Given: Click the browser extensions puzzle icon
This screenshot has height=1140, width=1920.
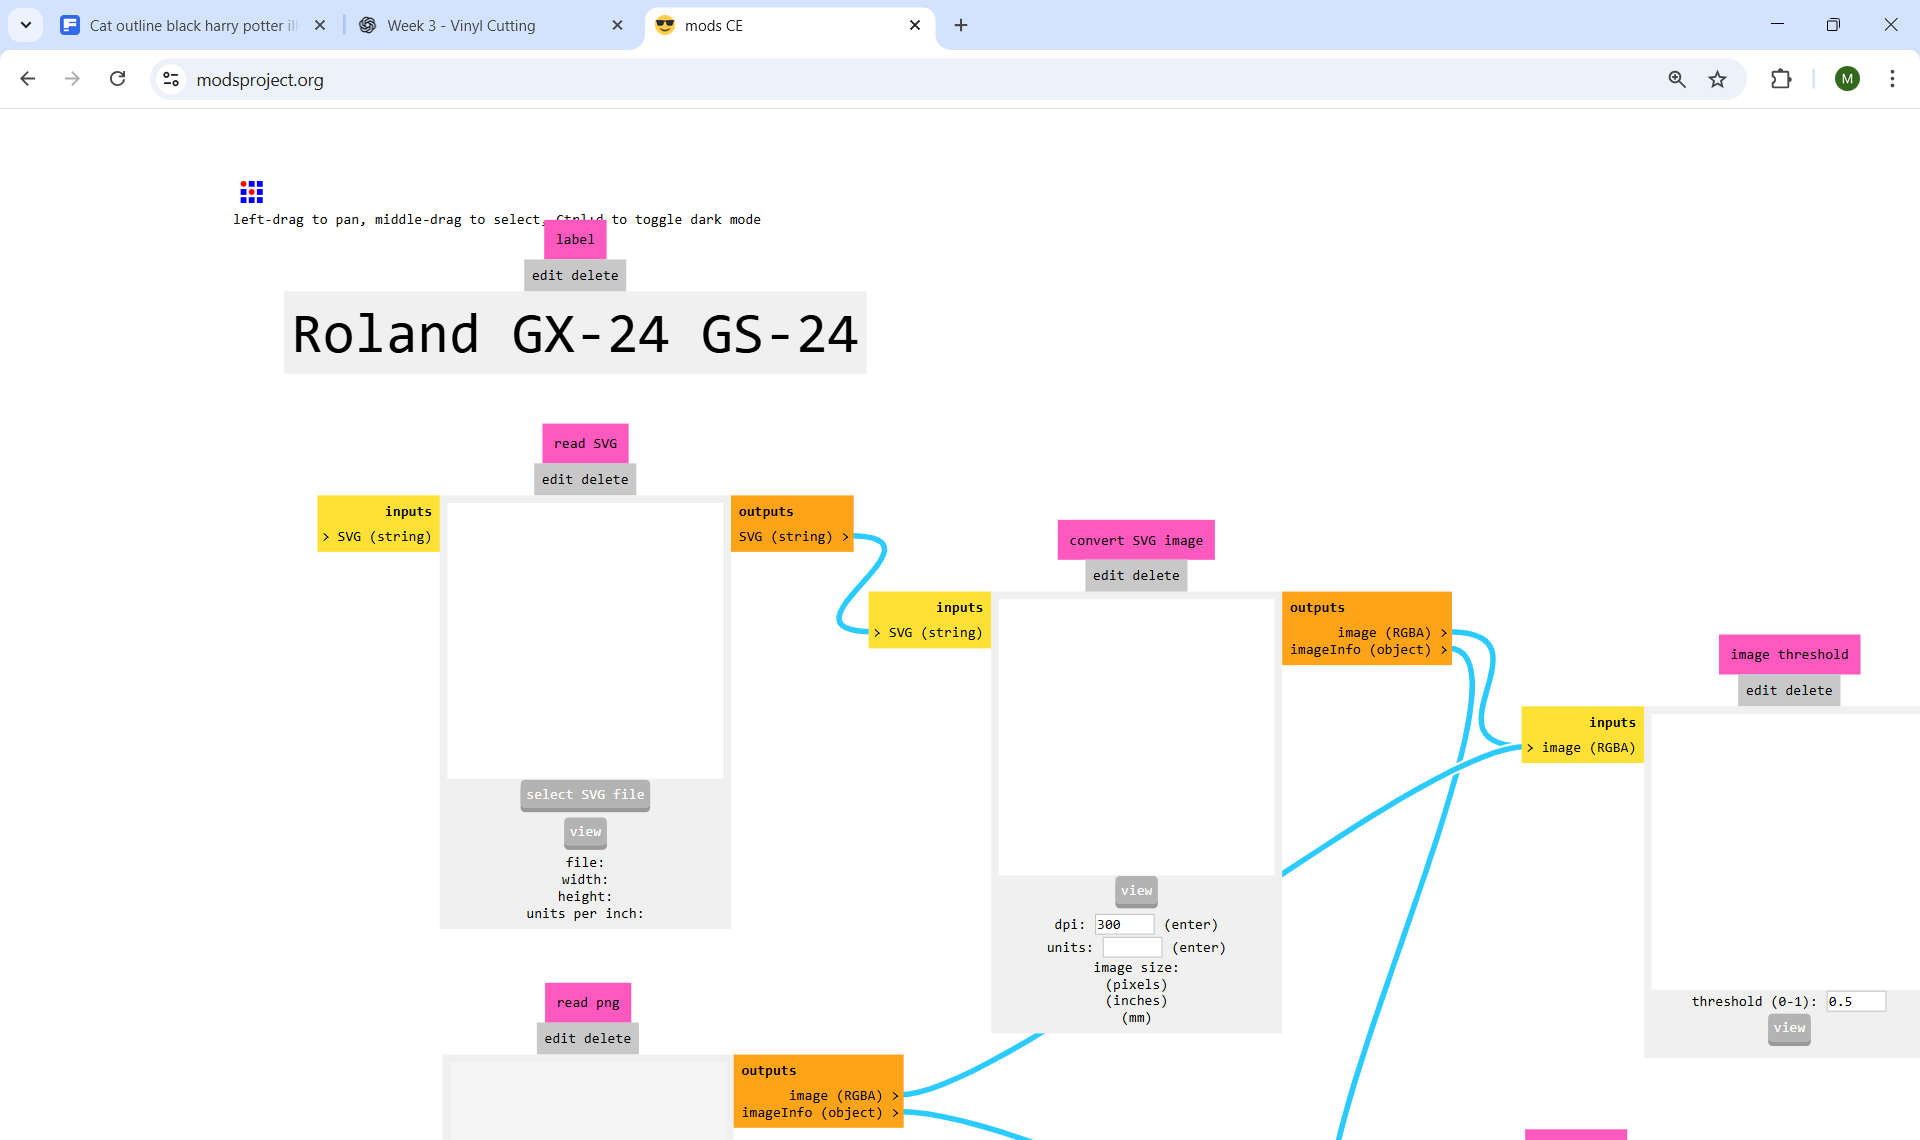Looking at the screenshot, I should point(1783,79).
